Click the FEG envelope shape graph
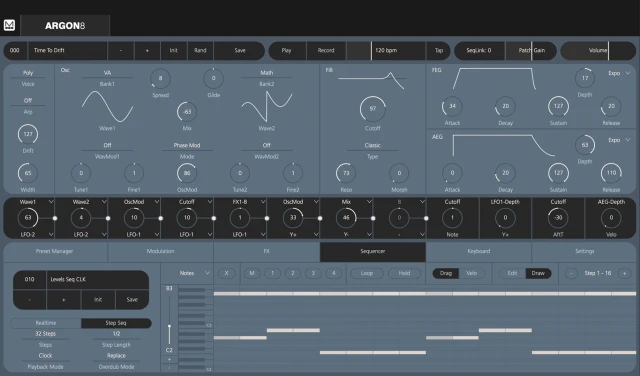 (494, 78)
